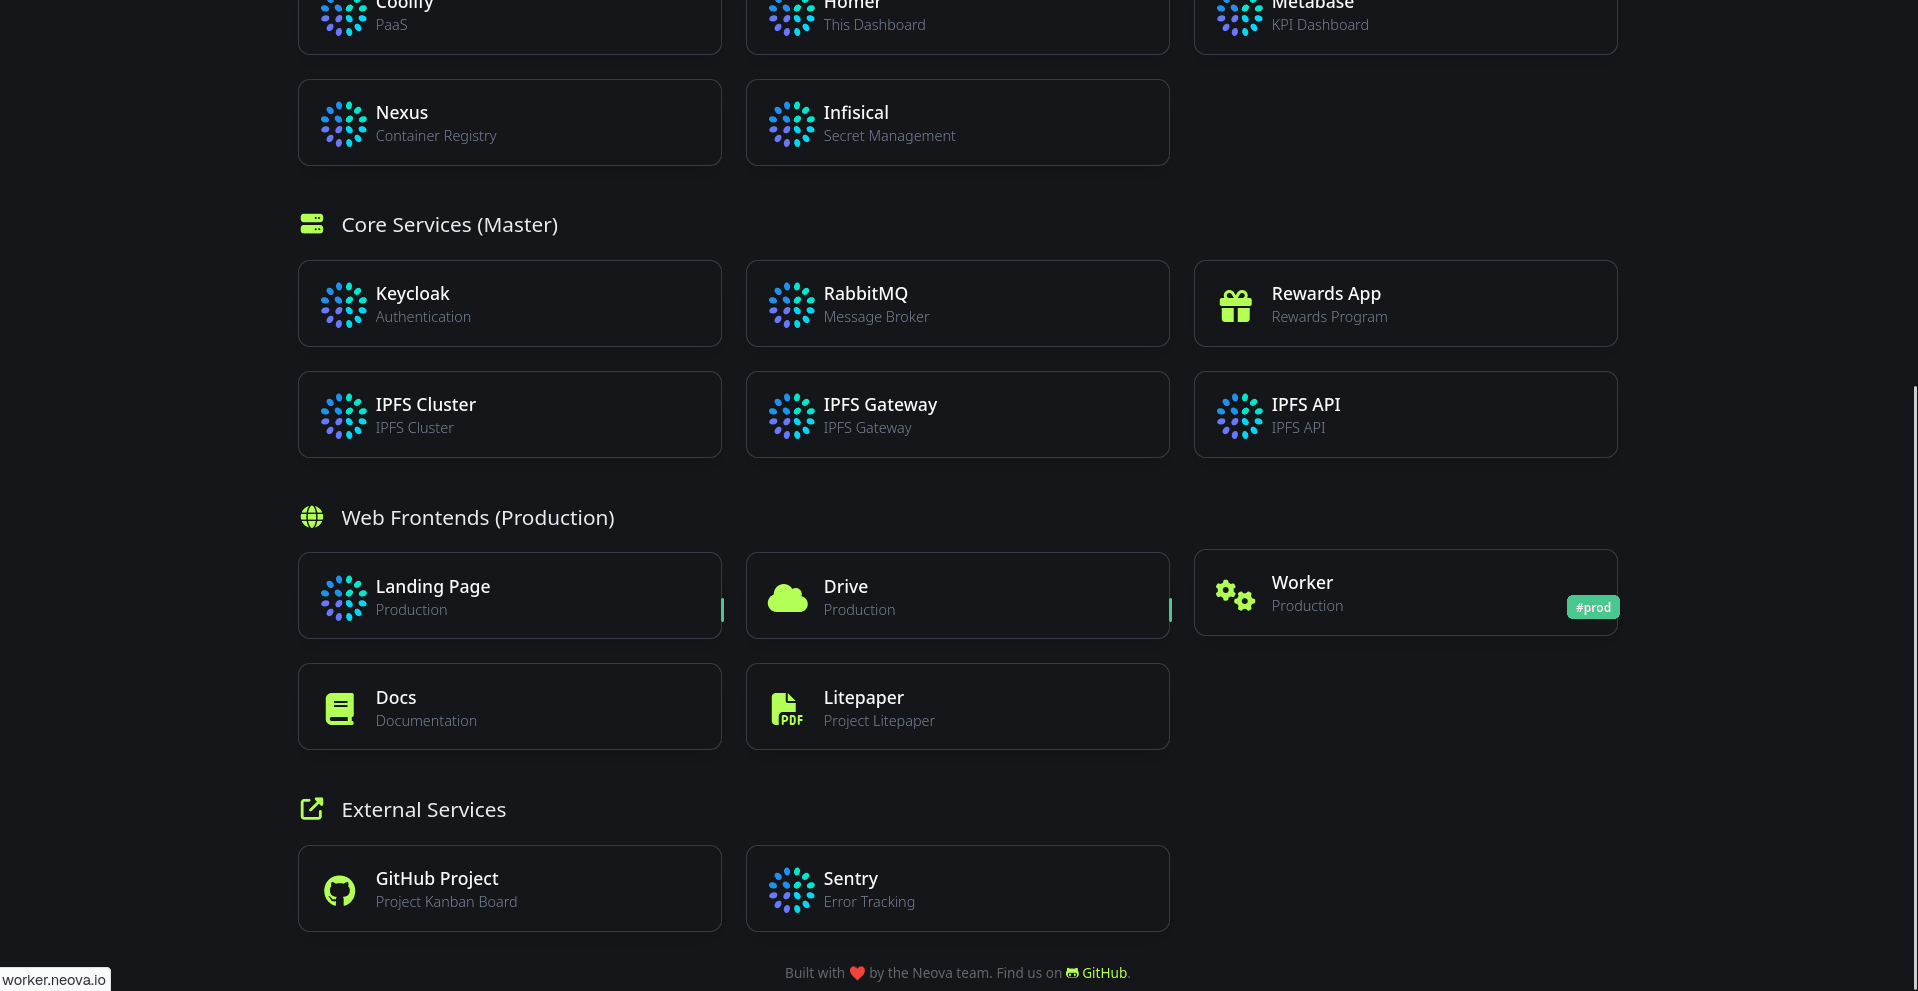The image size is (1918, 991).
Task: Click the external link icon beside External Services
Action: point(312,809)
